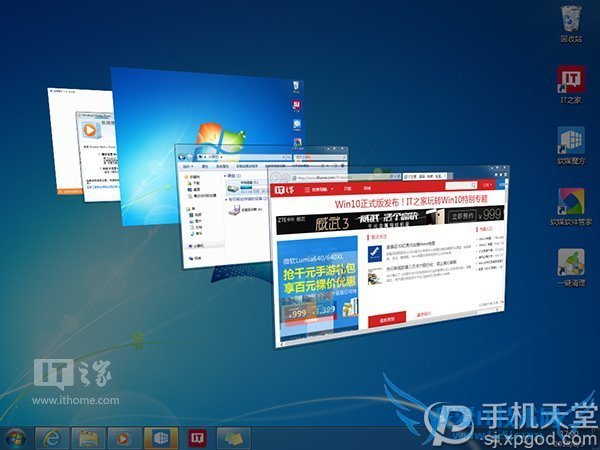Open the 回收站 Recycle Bin desktop icon
Screen dimensions: 600x450
coord(571,24)
